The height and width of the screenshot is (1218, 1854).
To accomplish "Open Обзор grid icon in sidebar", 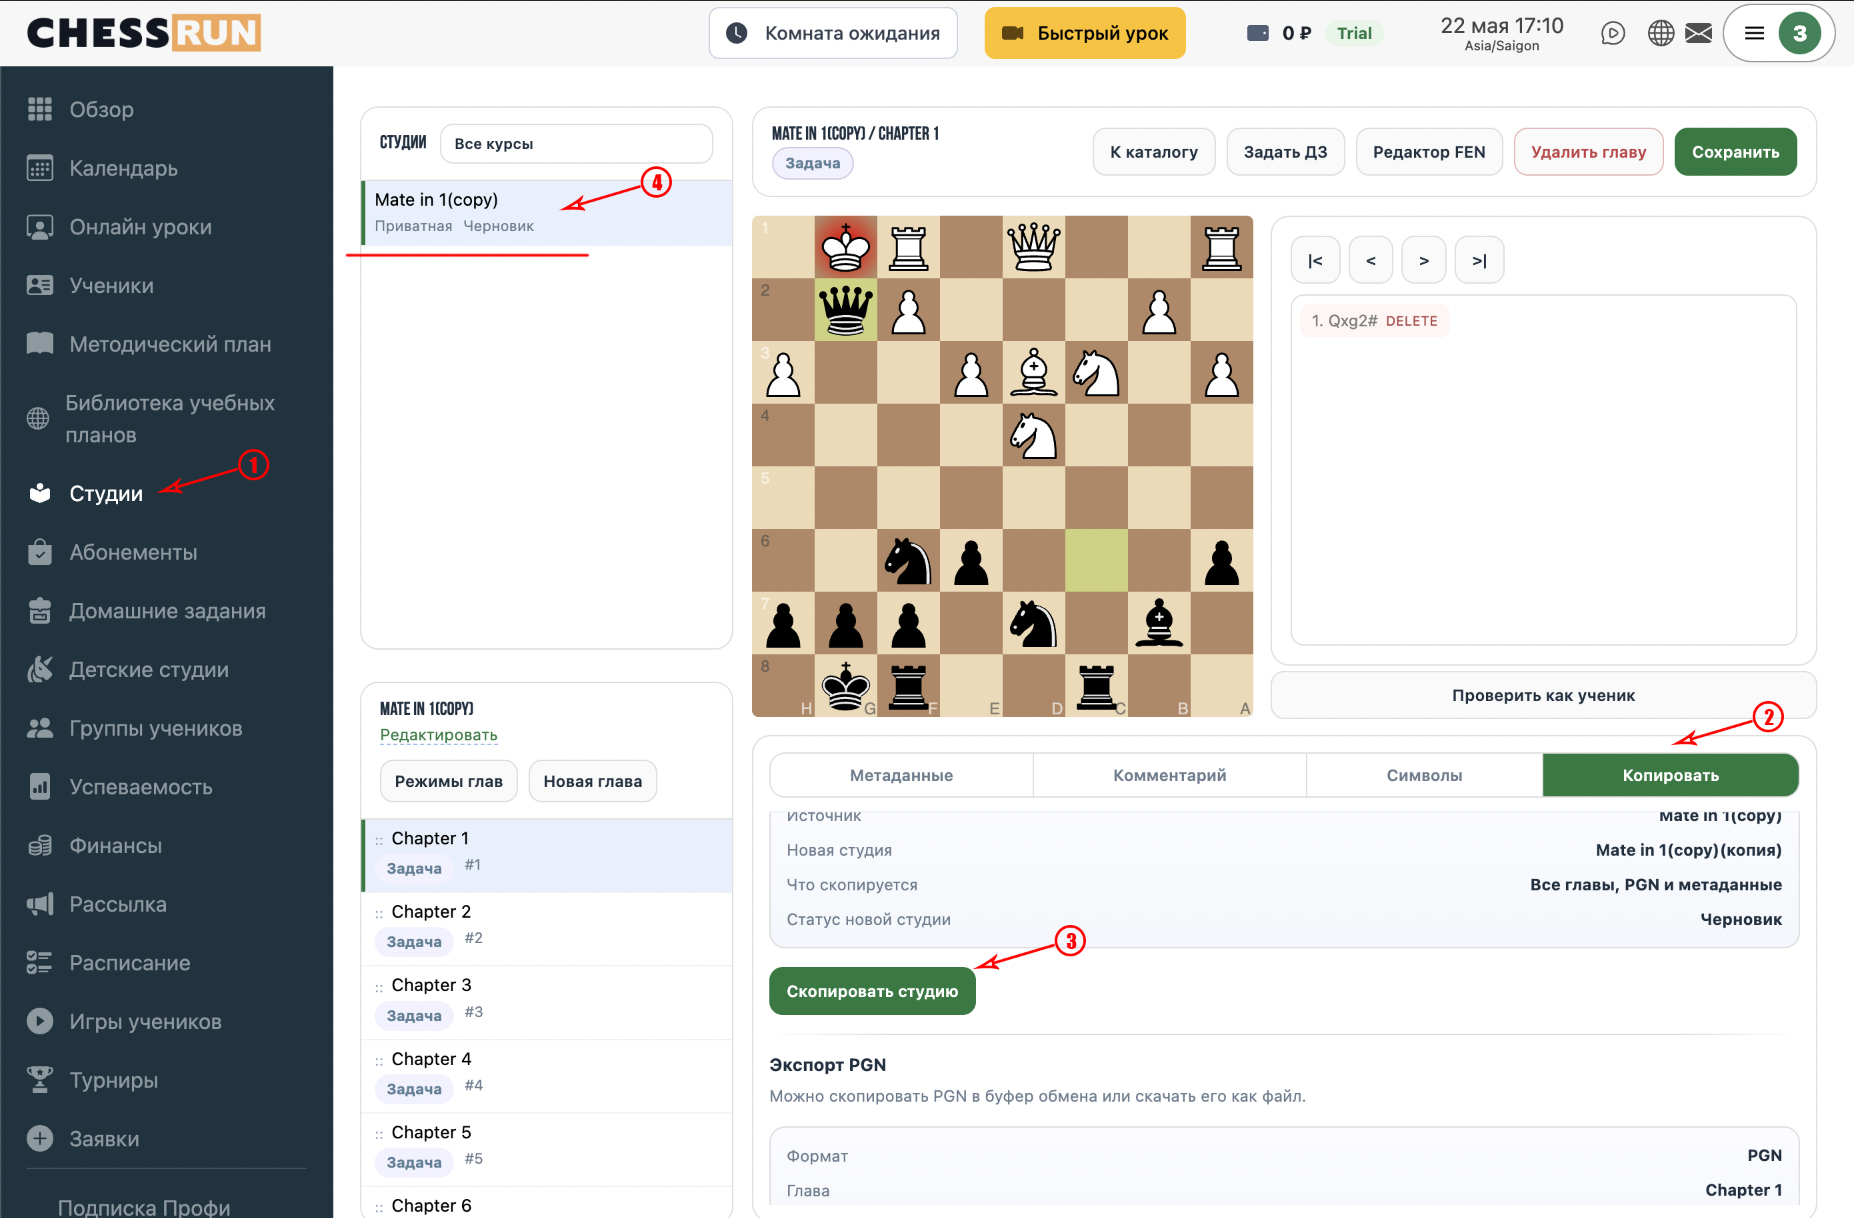I will coord(40,109).
